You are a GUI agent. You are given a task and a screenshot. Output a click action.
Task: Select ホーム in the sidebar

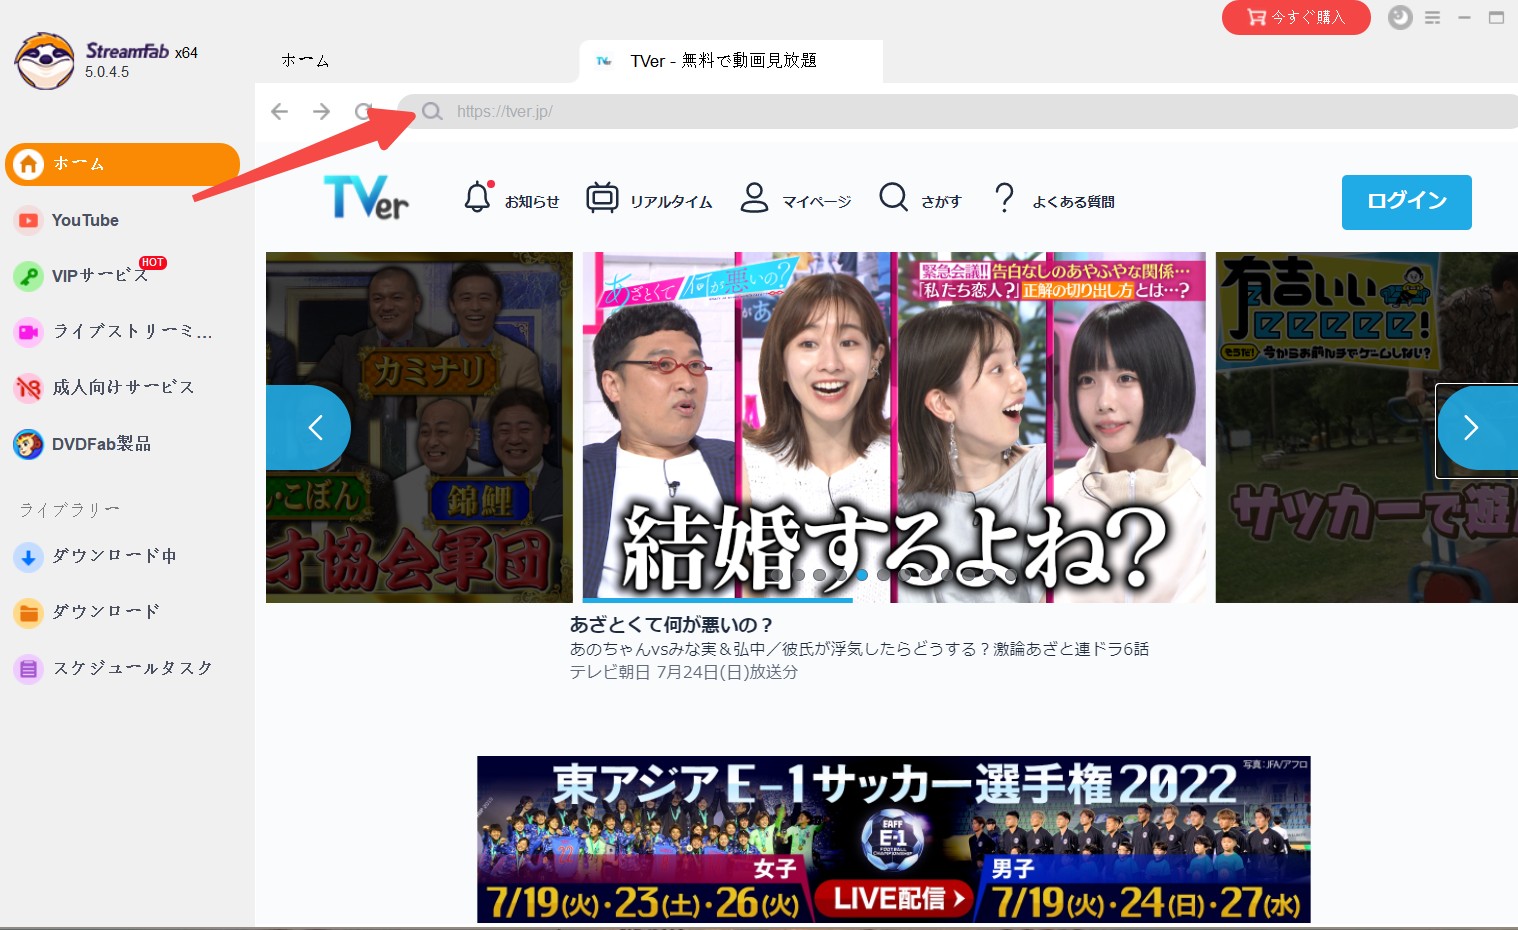(122, 164)
